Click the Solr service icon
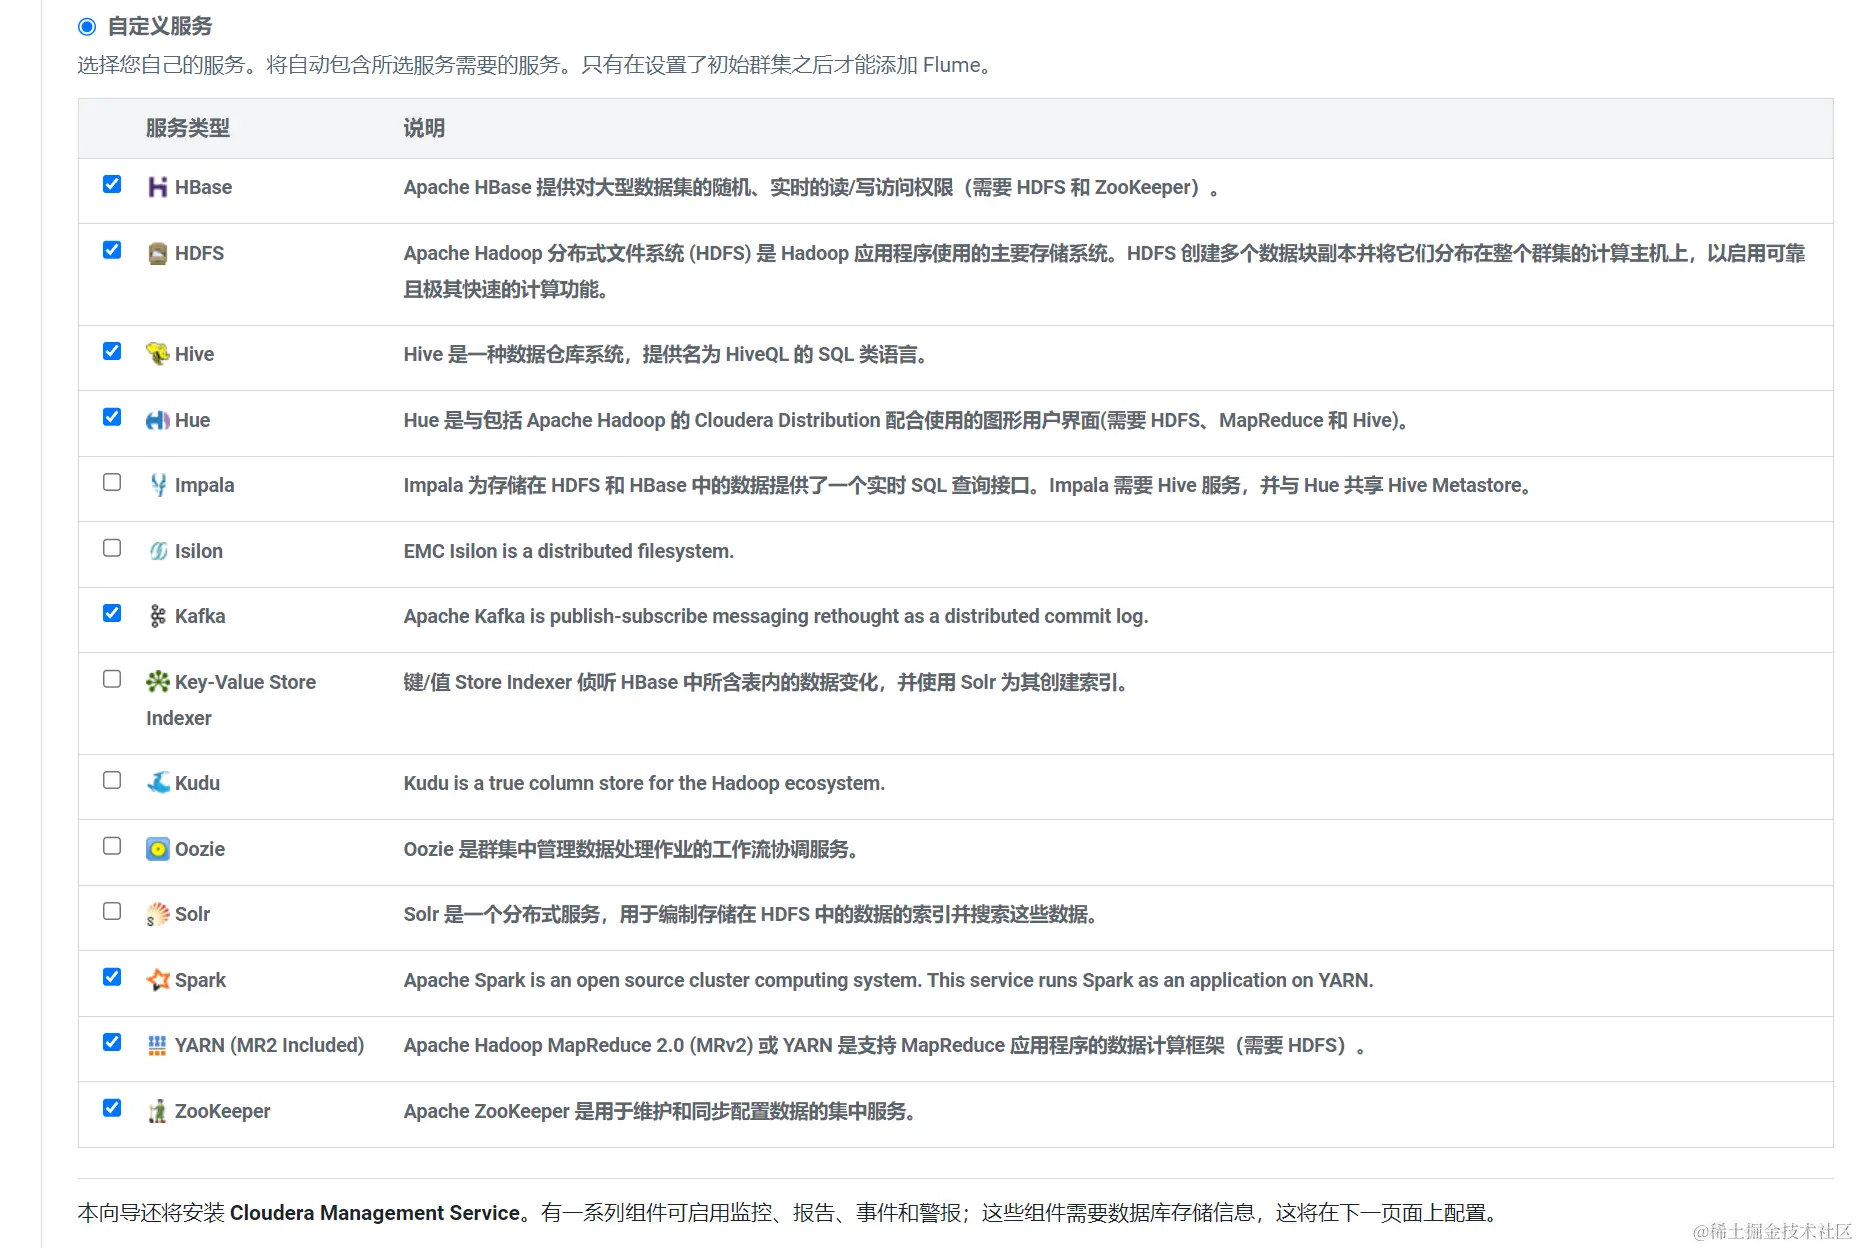 pos(157,914)
